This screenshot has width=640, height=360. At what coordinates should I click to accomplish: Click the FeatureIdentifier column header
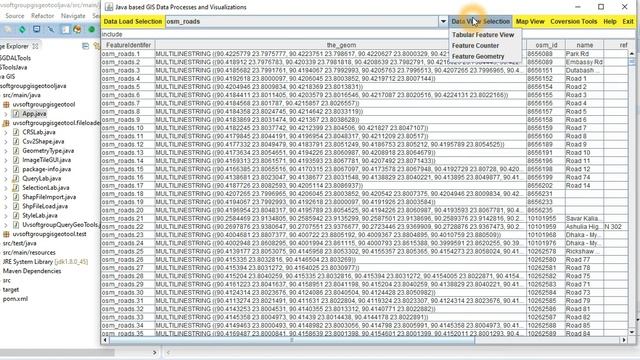coord(128,45)
